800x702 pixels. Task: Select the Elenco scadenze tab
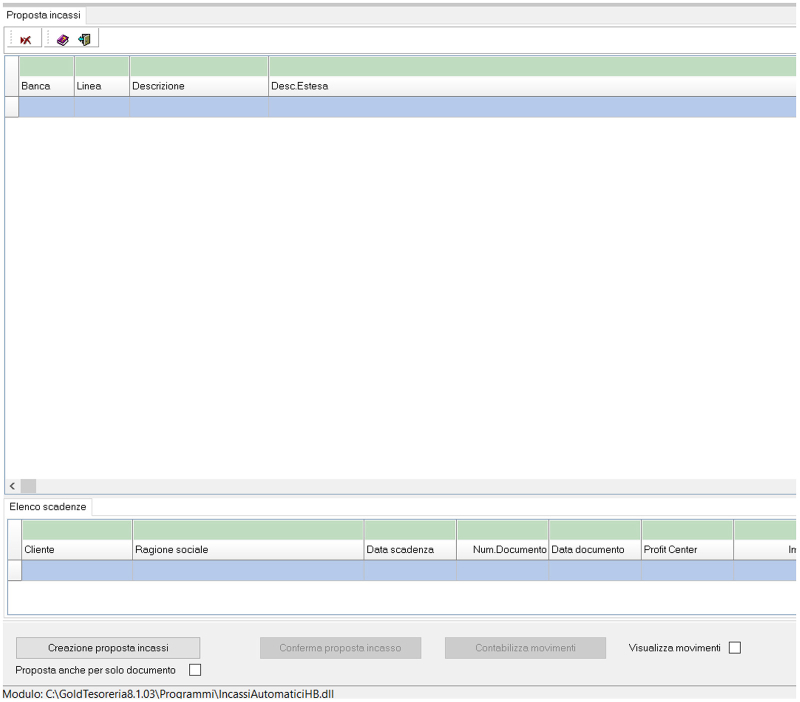[48, 507]
